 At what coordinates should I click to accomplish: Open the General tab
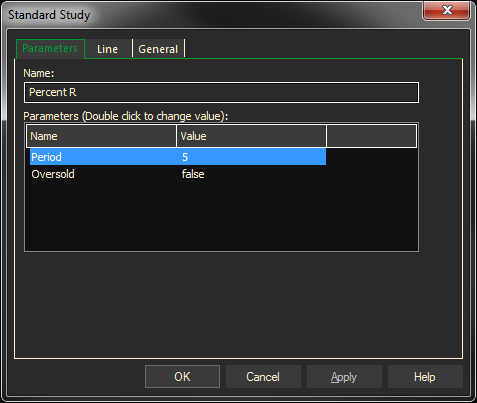158,49
